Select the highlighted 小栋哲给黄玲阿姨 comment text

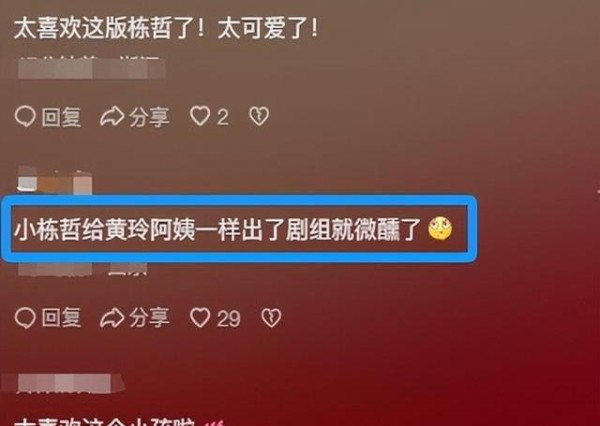pyautogui.click(x=218, y=230)
